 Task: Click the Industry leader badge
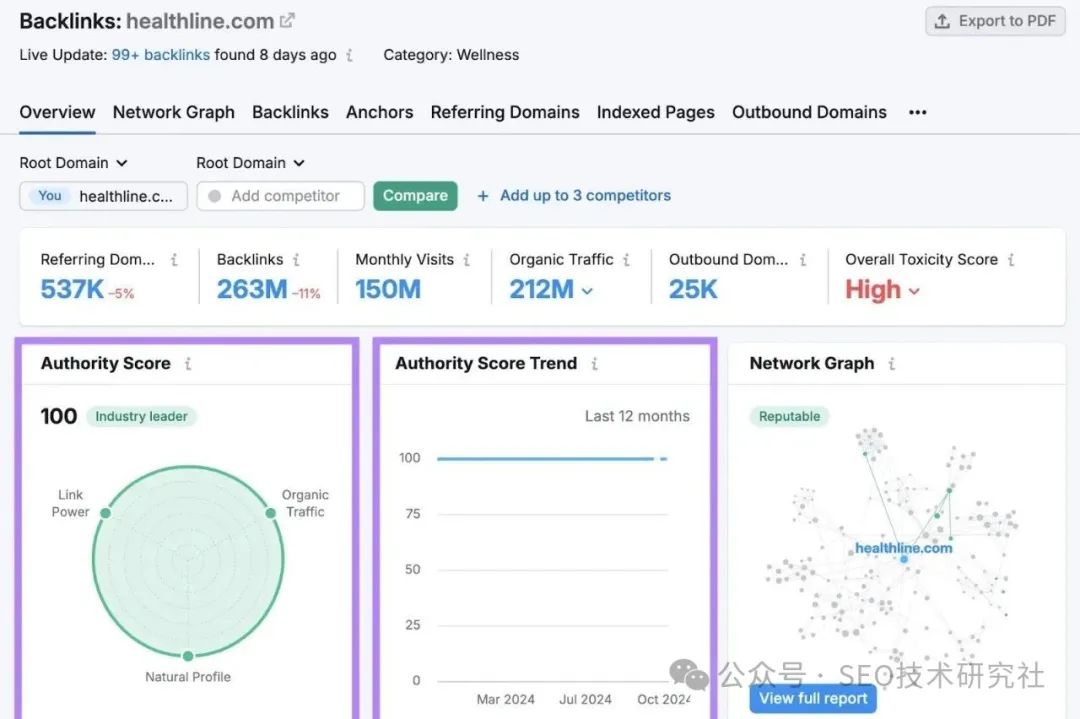[x=141, y=417]
